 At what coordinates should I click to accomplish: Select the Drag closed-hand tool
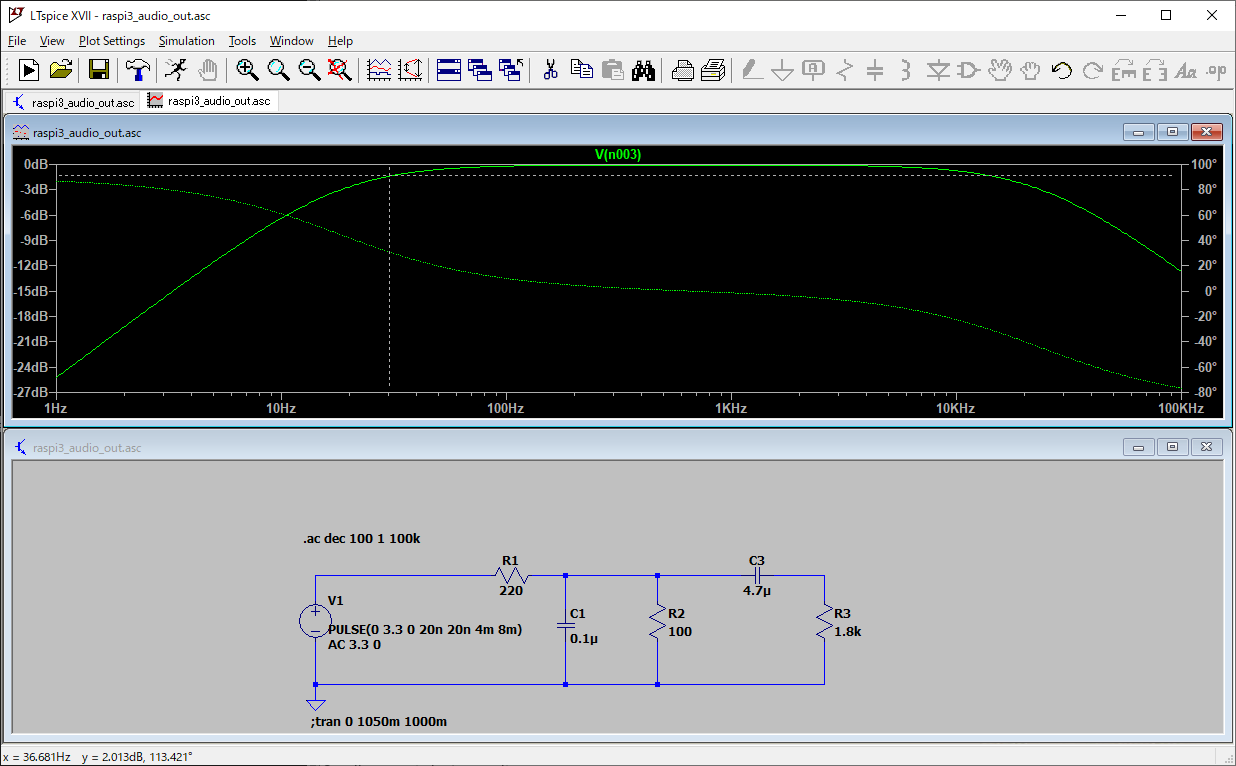1030,70
